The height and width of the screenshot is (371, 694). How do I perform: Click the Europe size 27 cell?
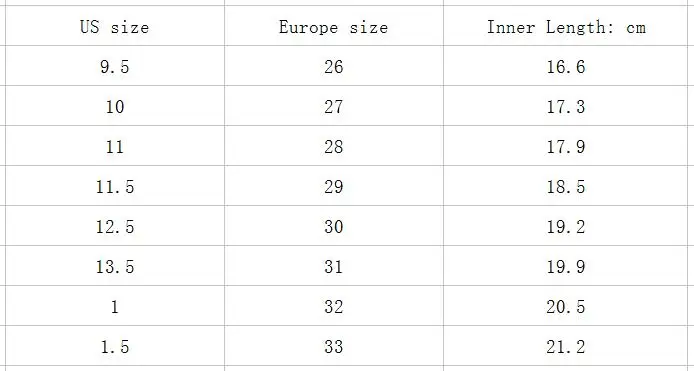(334, 106)
